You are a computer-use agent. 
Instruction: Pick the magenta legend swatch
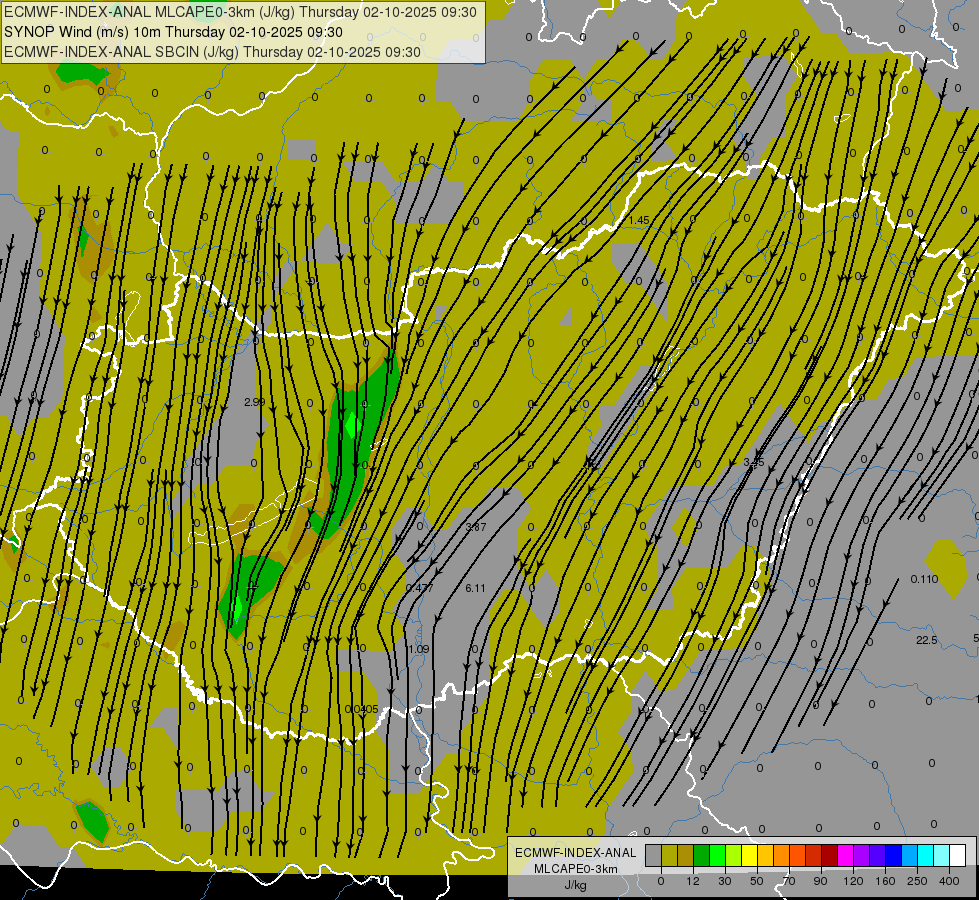[846, 856]
